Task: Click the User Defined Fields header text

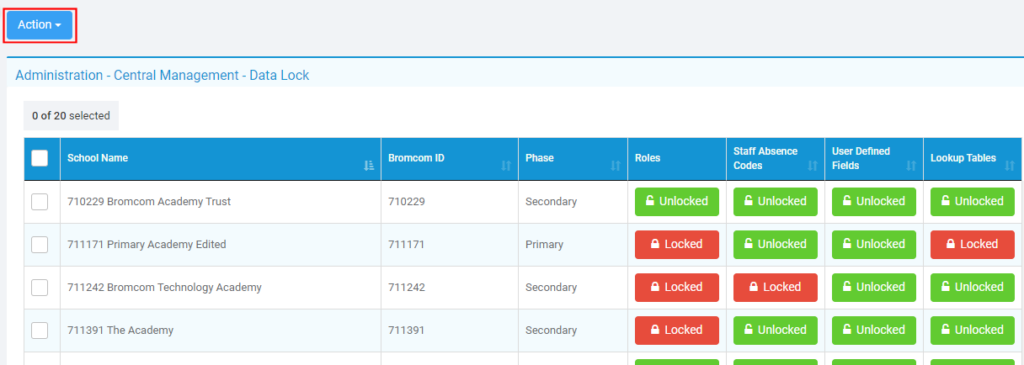Action: tap(861, 159)
